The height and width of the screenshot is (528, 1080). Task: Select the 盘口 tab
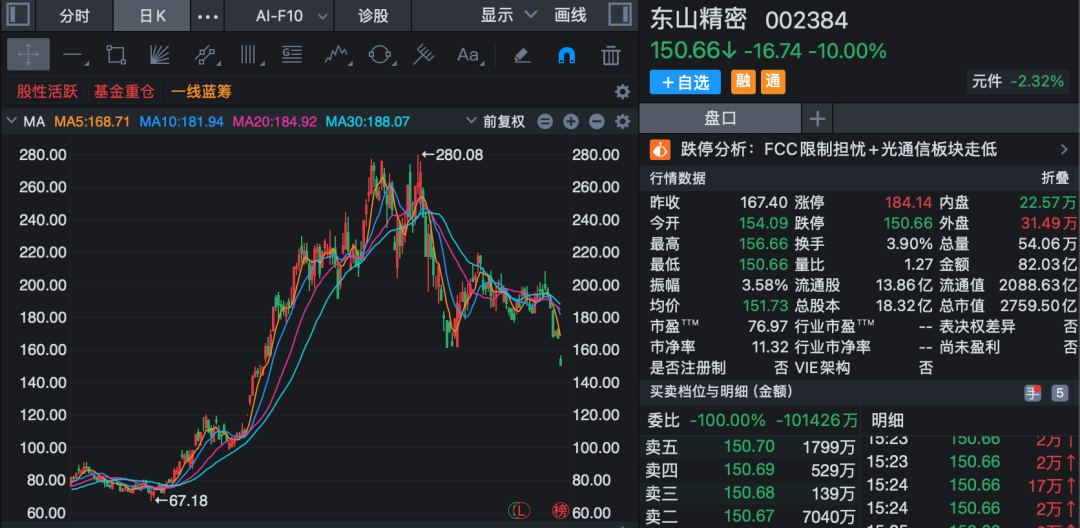pos(720,118)
